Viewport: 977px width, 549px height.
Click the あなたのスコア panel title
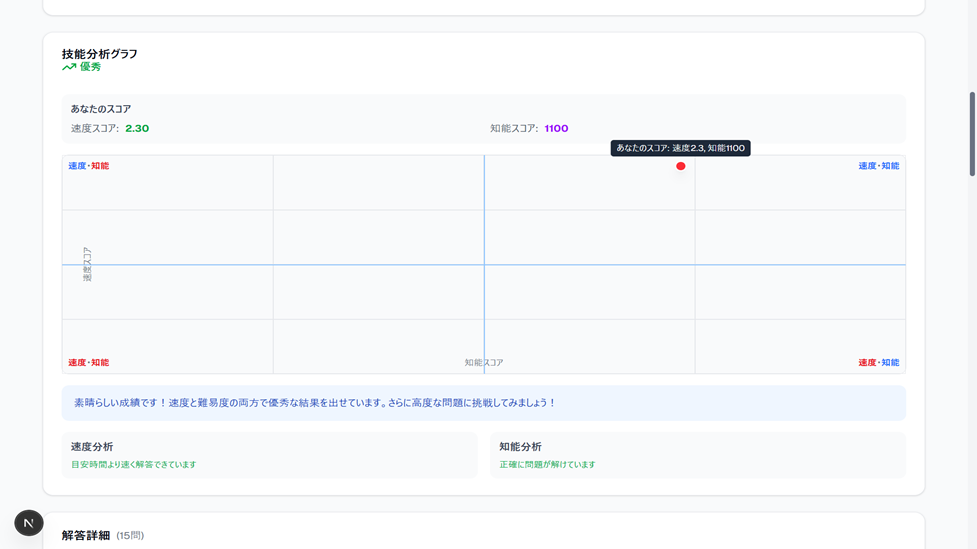(101, 109)
